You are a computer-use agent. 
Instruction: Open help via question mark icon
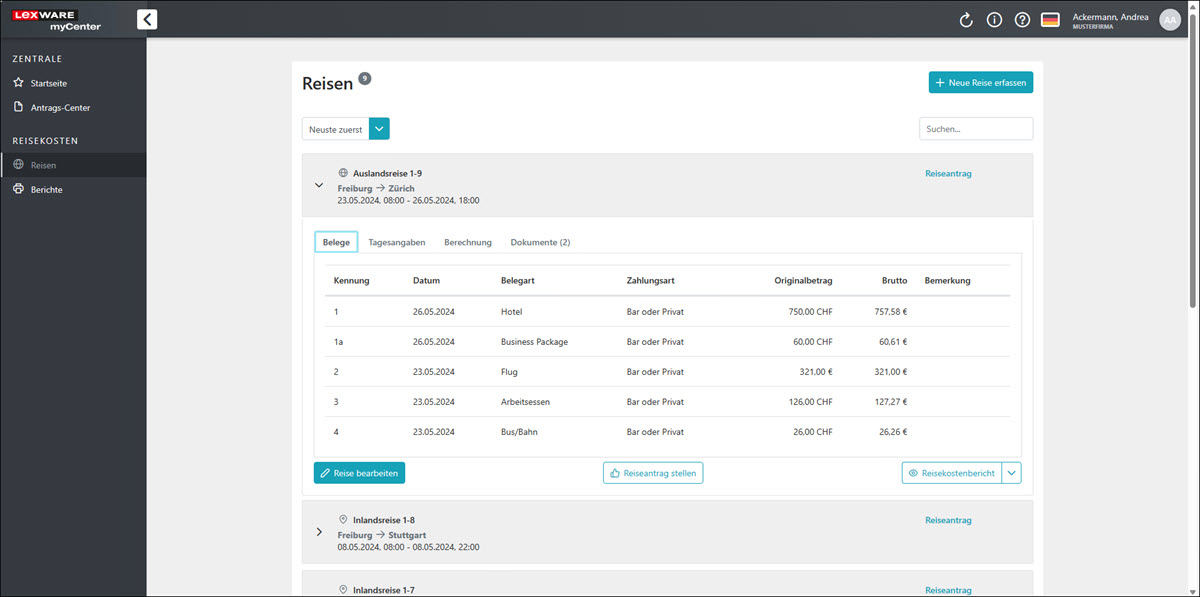pyautogui.click(x=1022, y=20)
